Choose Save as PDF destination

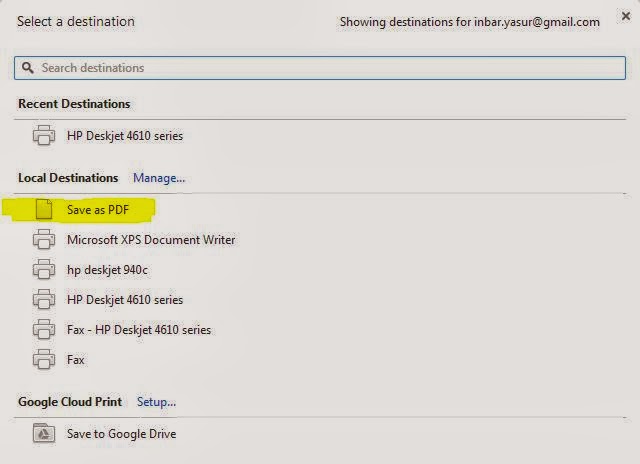[x=98, y=210]
